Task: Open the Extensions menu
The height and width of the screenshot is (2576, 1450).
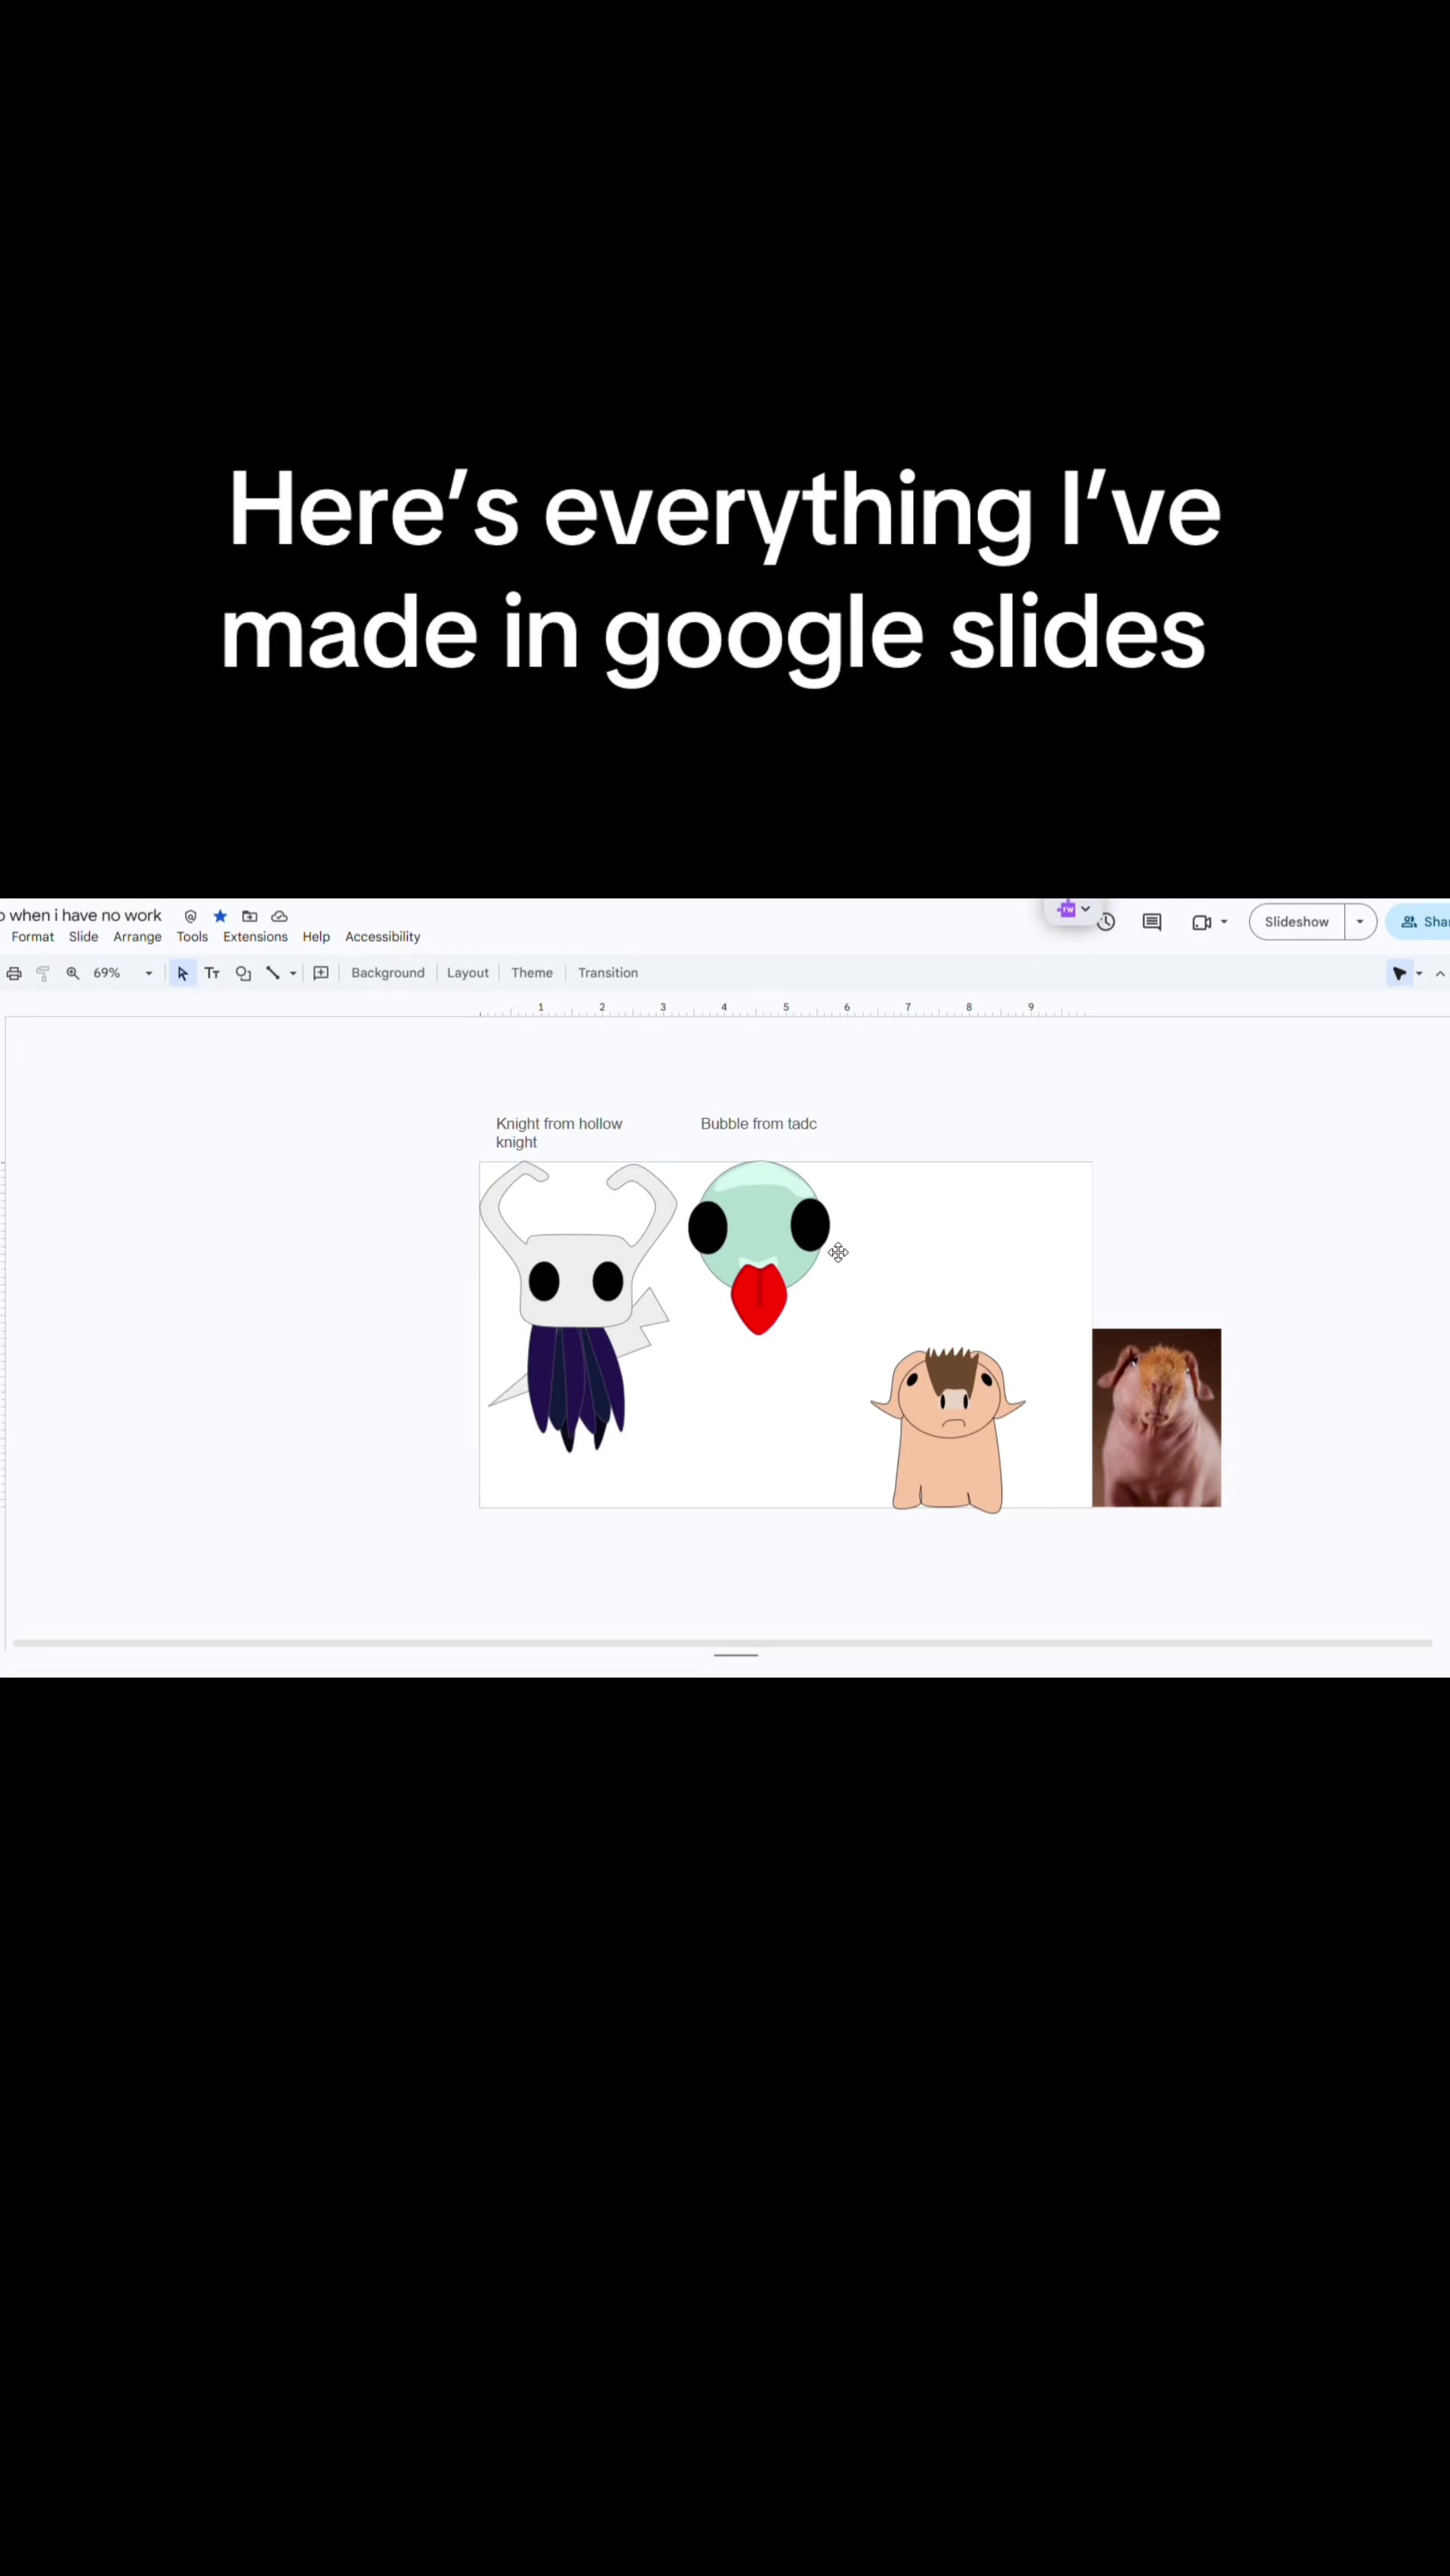Action: (255, 937)
